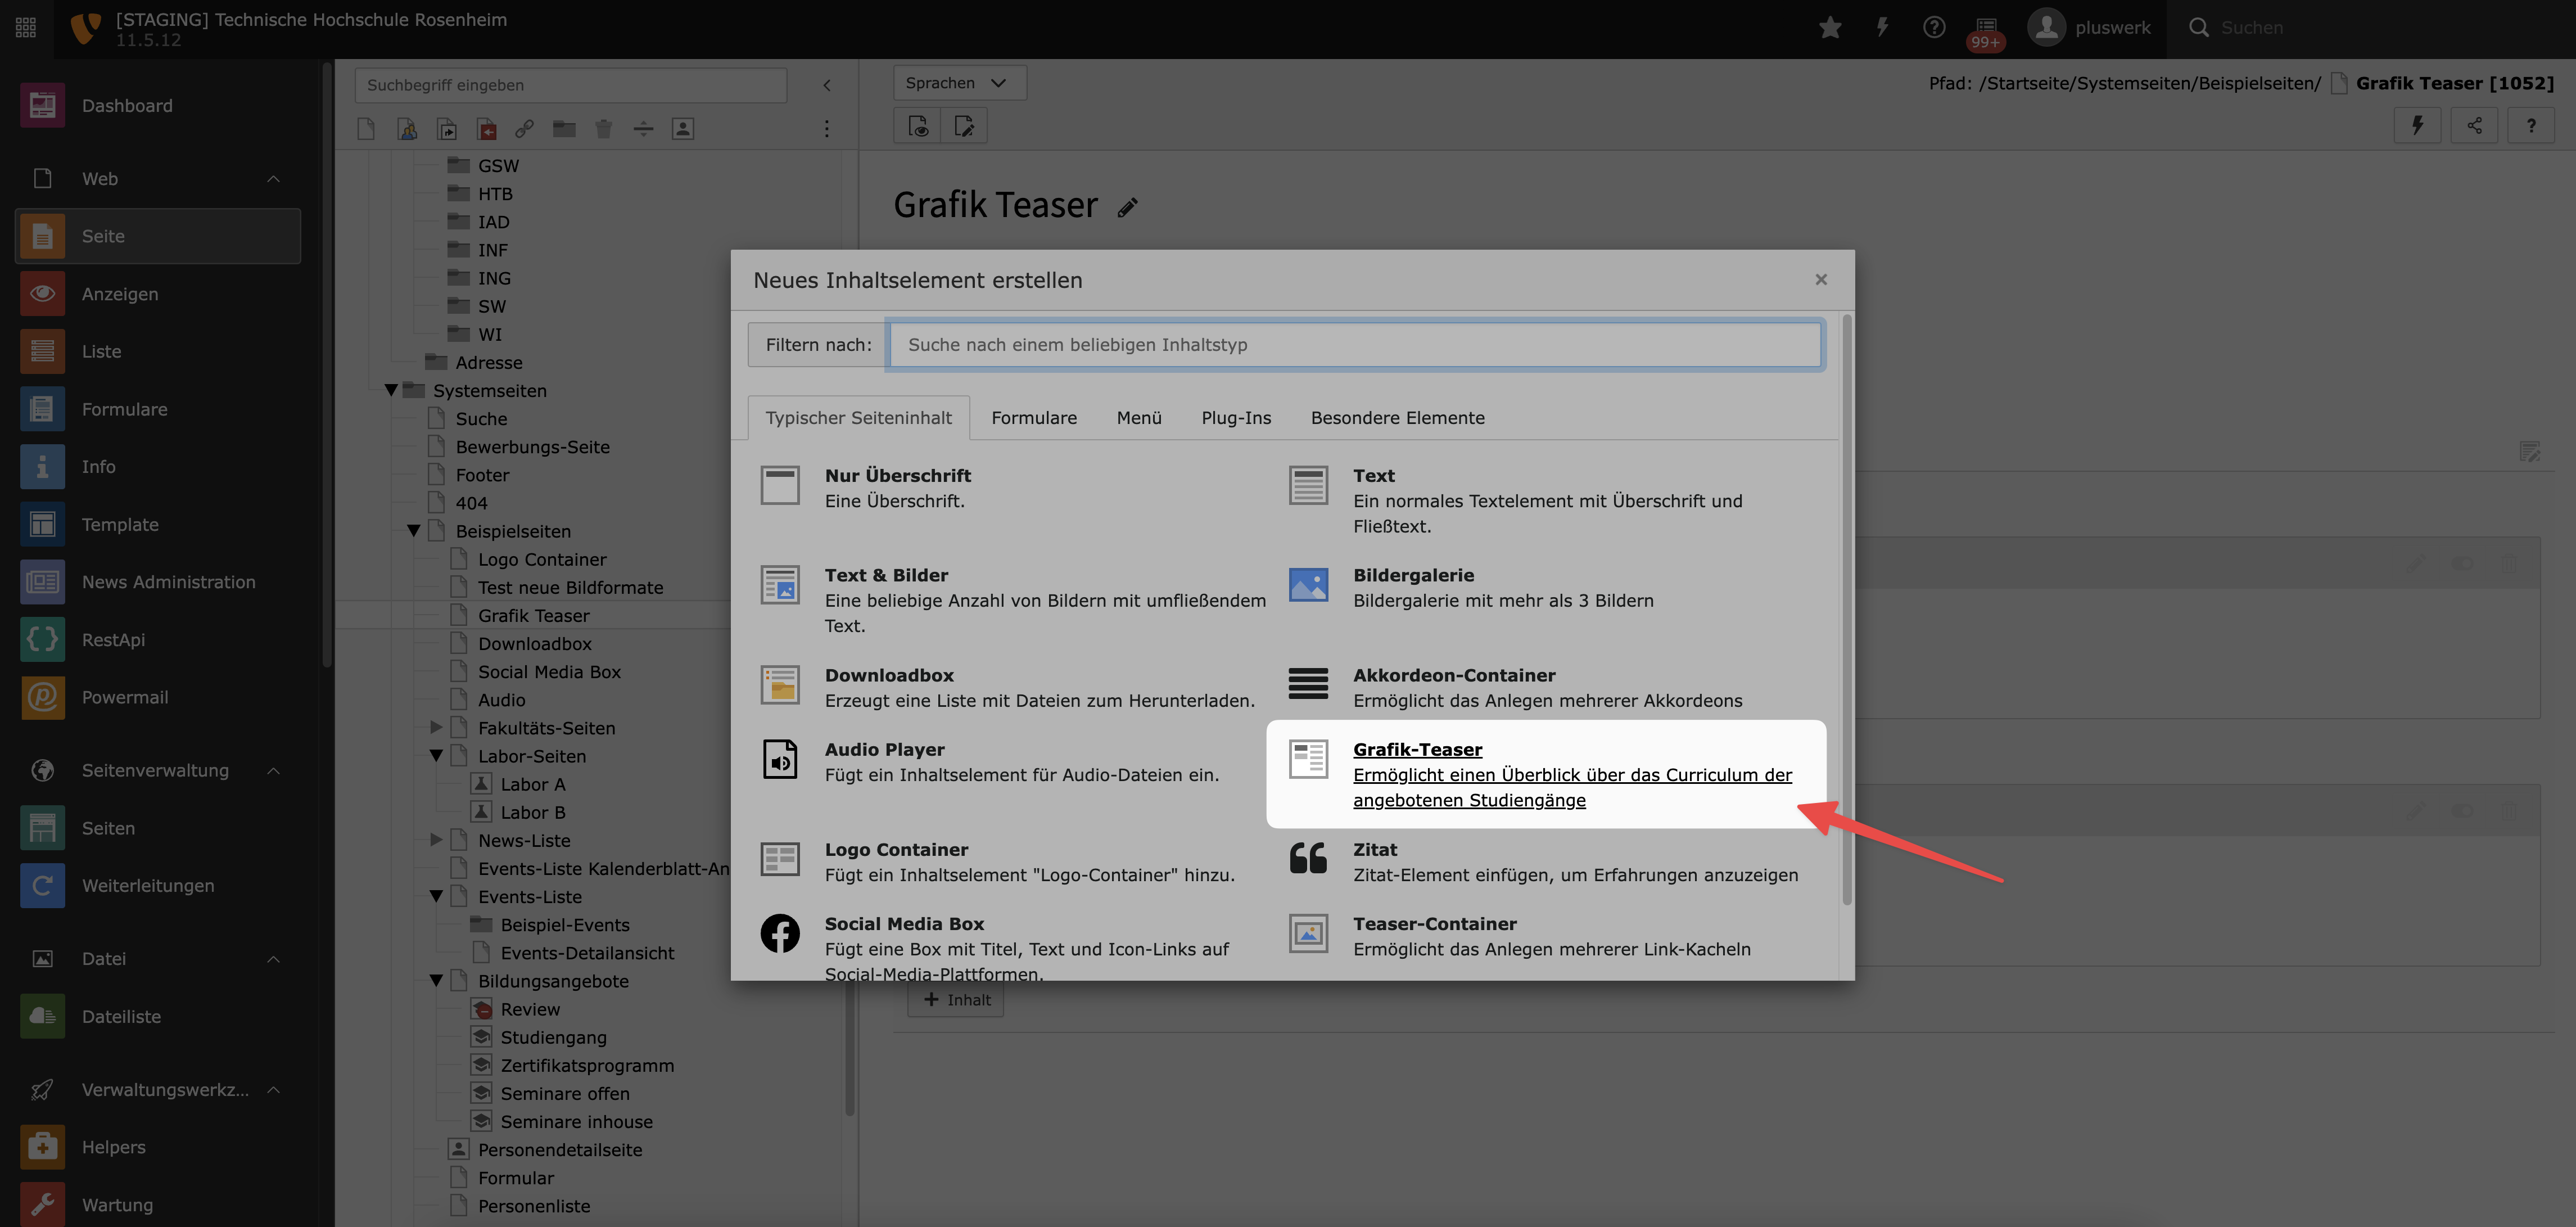Select the Audio Player content element icon
Viewport: 2576px width, 1227px height.
(780, 760)
